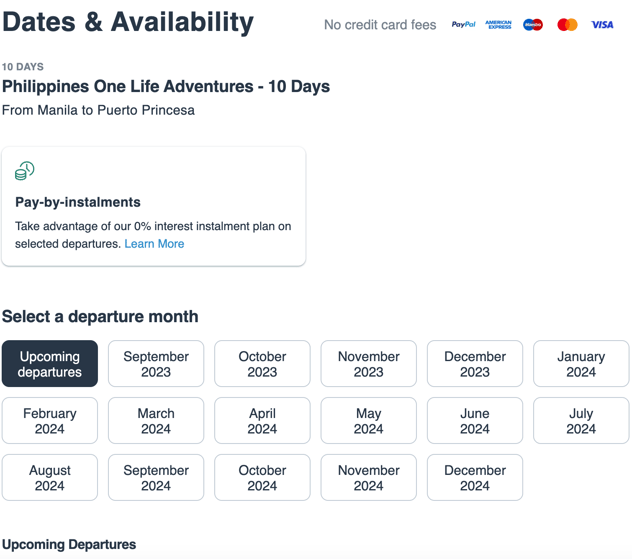
Task: Click the PayPal payment icon
Action: click(x=463, y=25)
